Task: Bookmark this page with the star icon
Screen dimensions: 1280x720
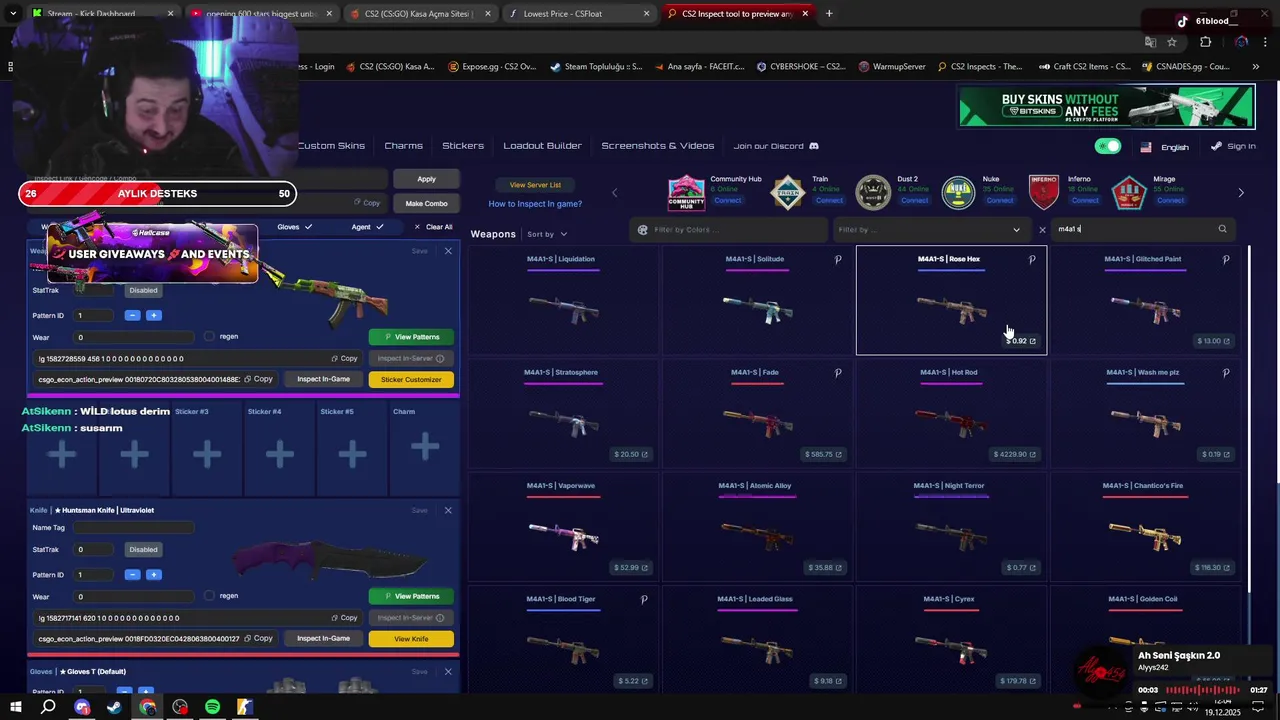Action: (x=1172, y=42)
